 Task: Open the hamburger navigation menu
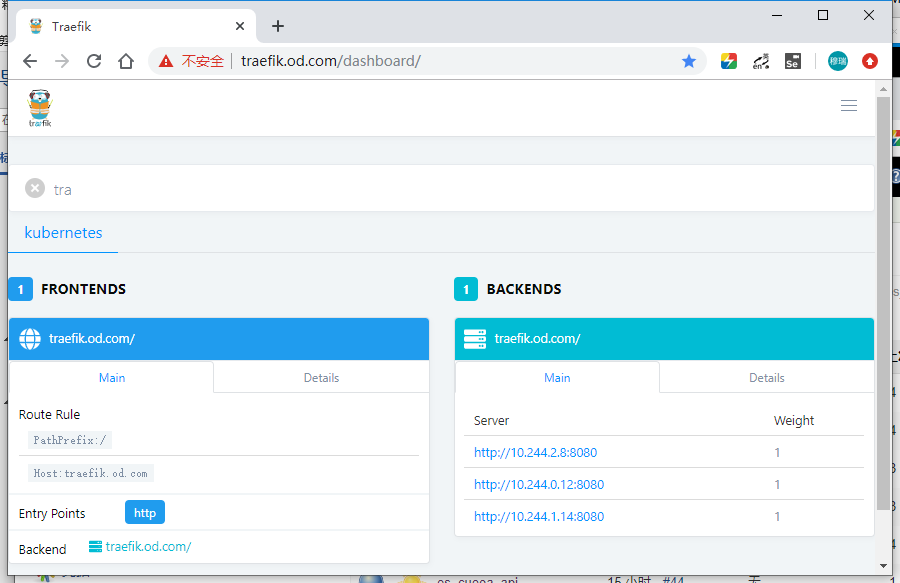click(x=848, y=106)
